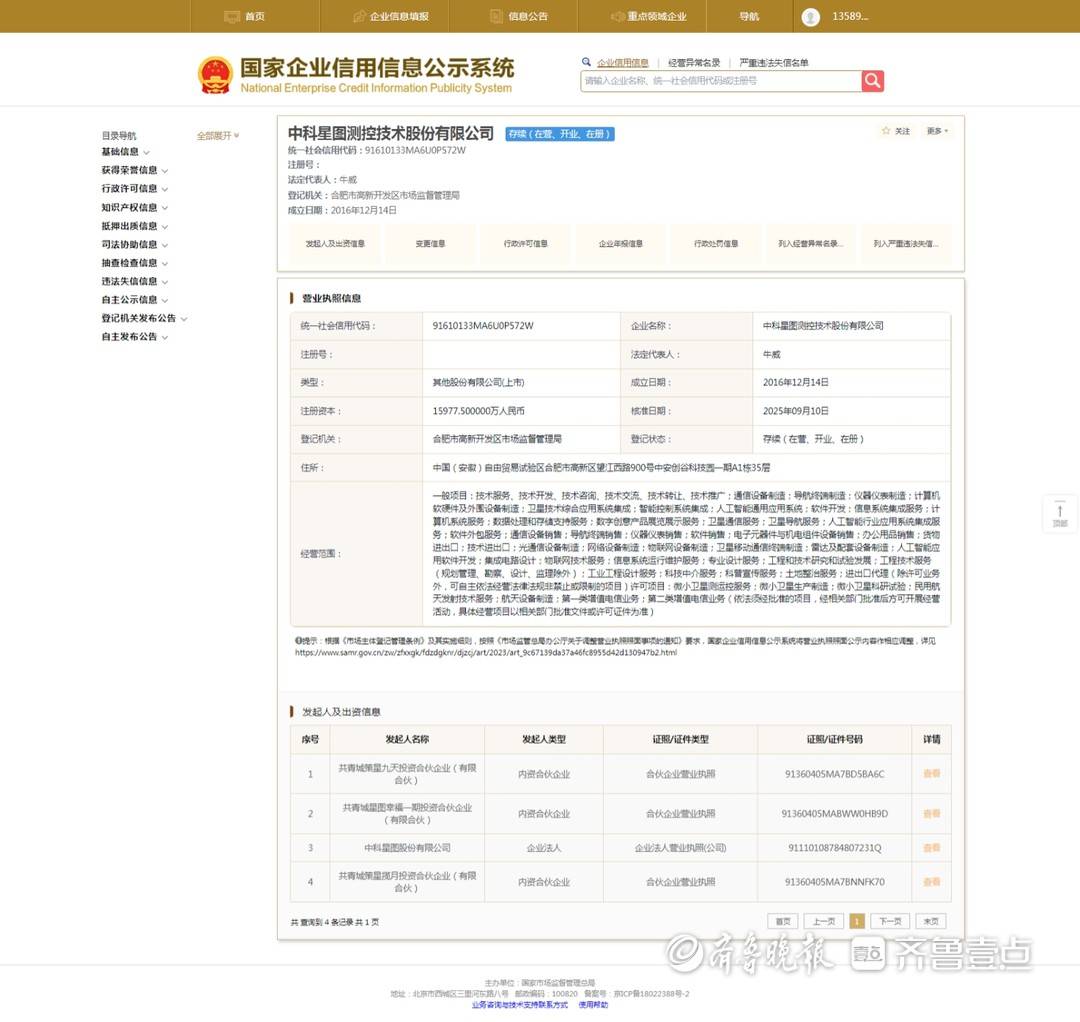This screenshot has height=1022, width=1080.
Task: Expand 基础信息 in sidebar
Action: pos(125,152)
